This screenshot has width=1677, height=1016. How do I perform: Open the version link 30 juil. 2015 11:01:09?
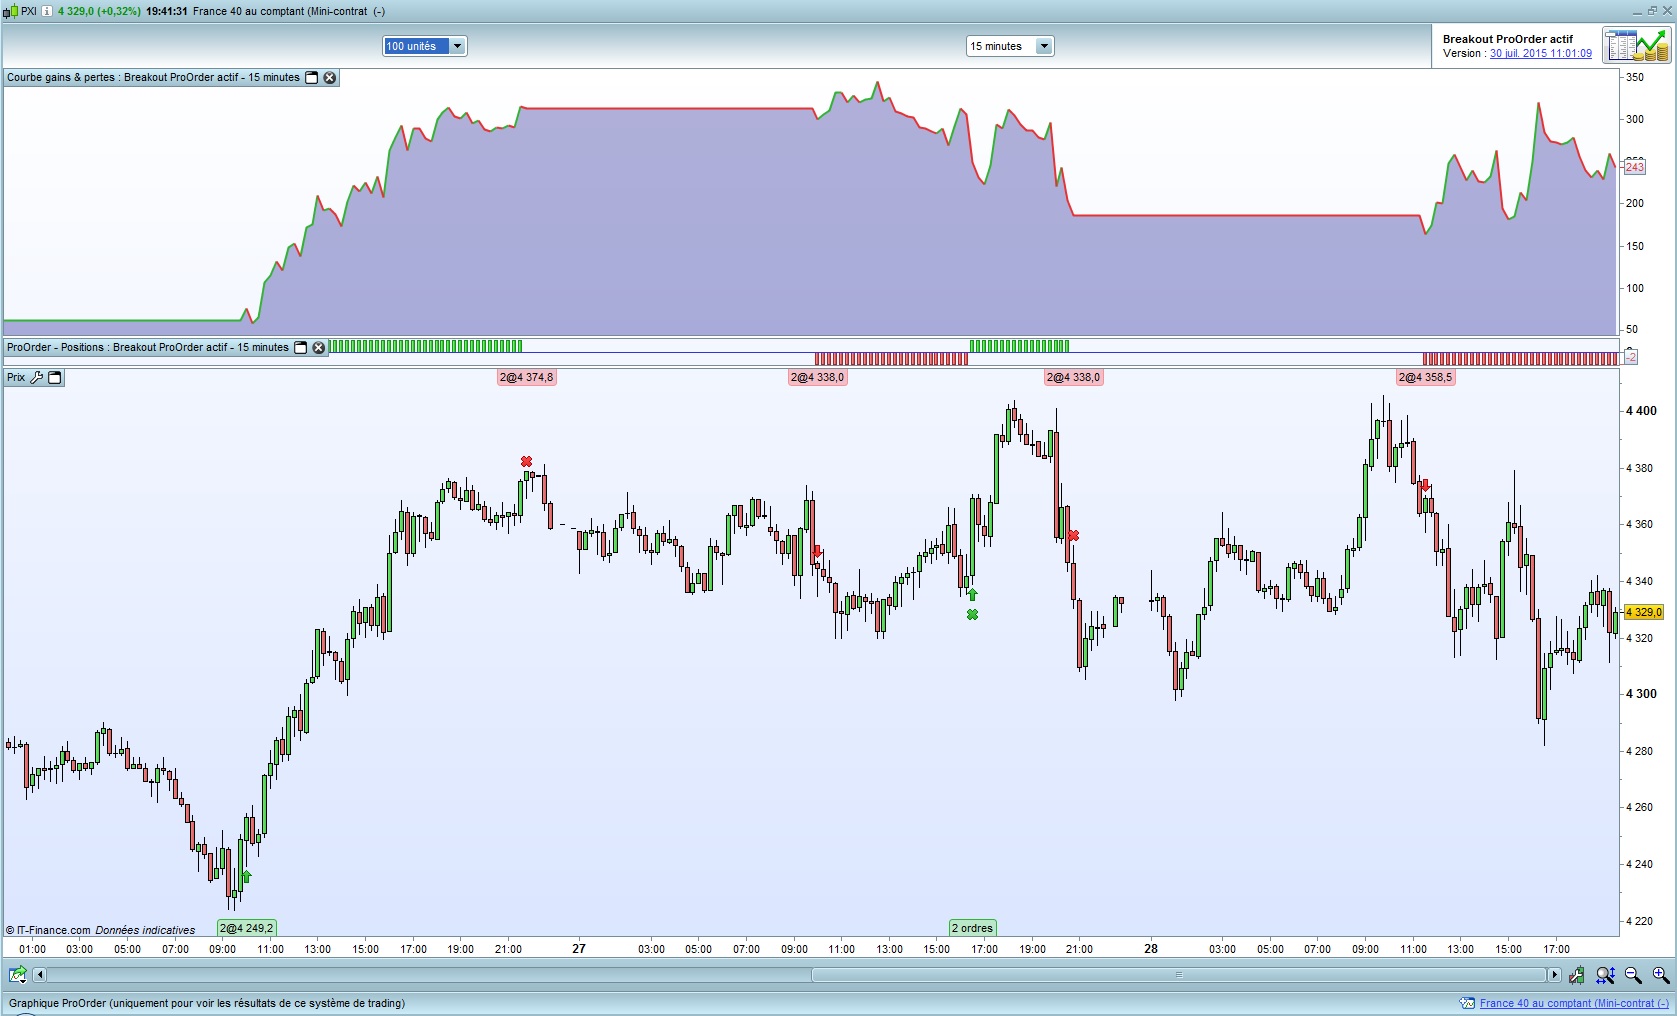1541,54
